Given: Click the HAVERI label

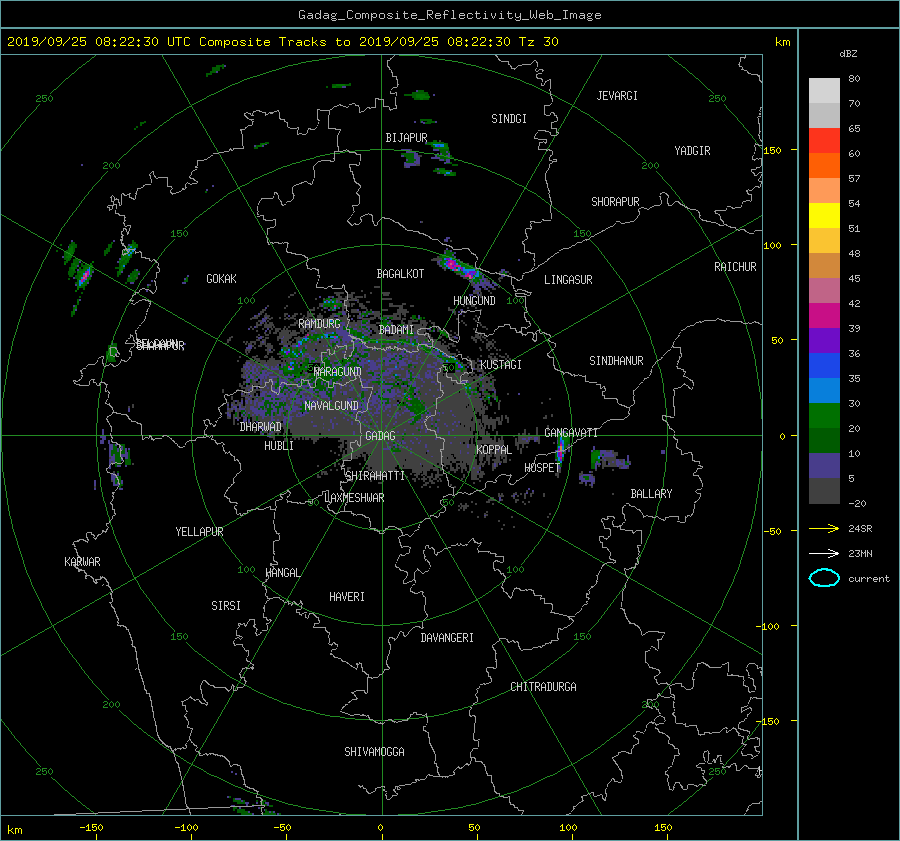Looking at the screenshot, I should click(x=347, y=597).
